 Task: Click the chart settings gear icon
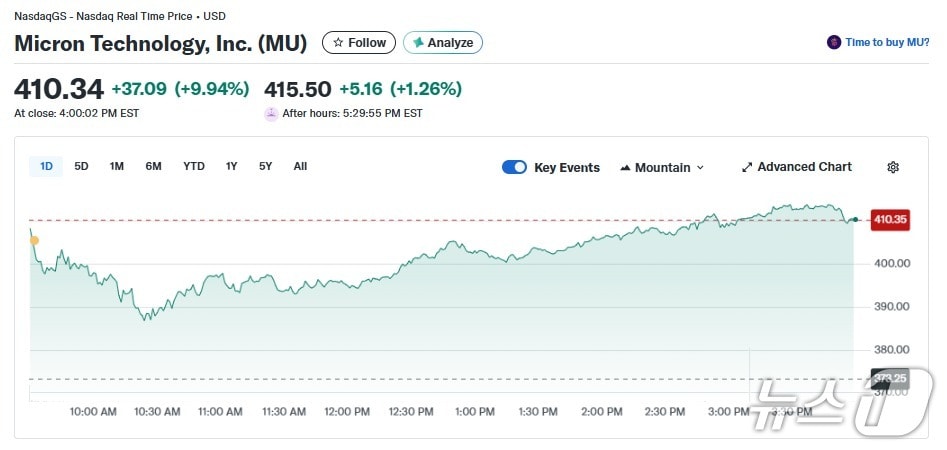(893, 167)
